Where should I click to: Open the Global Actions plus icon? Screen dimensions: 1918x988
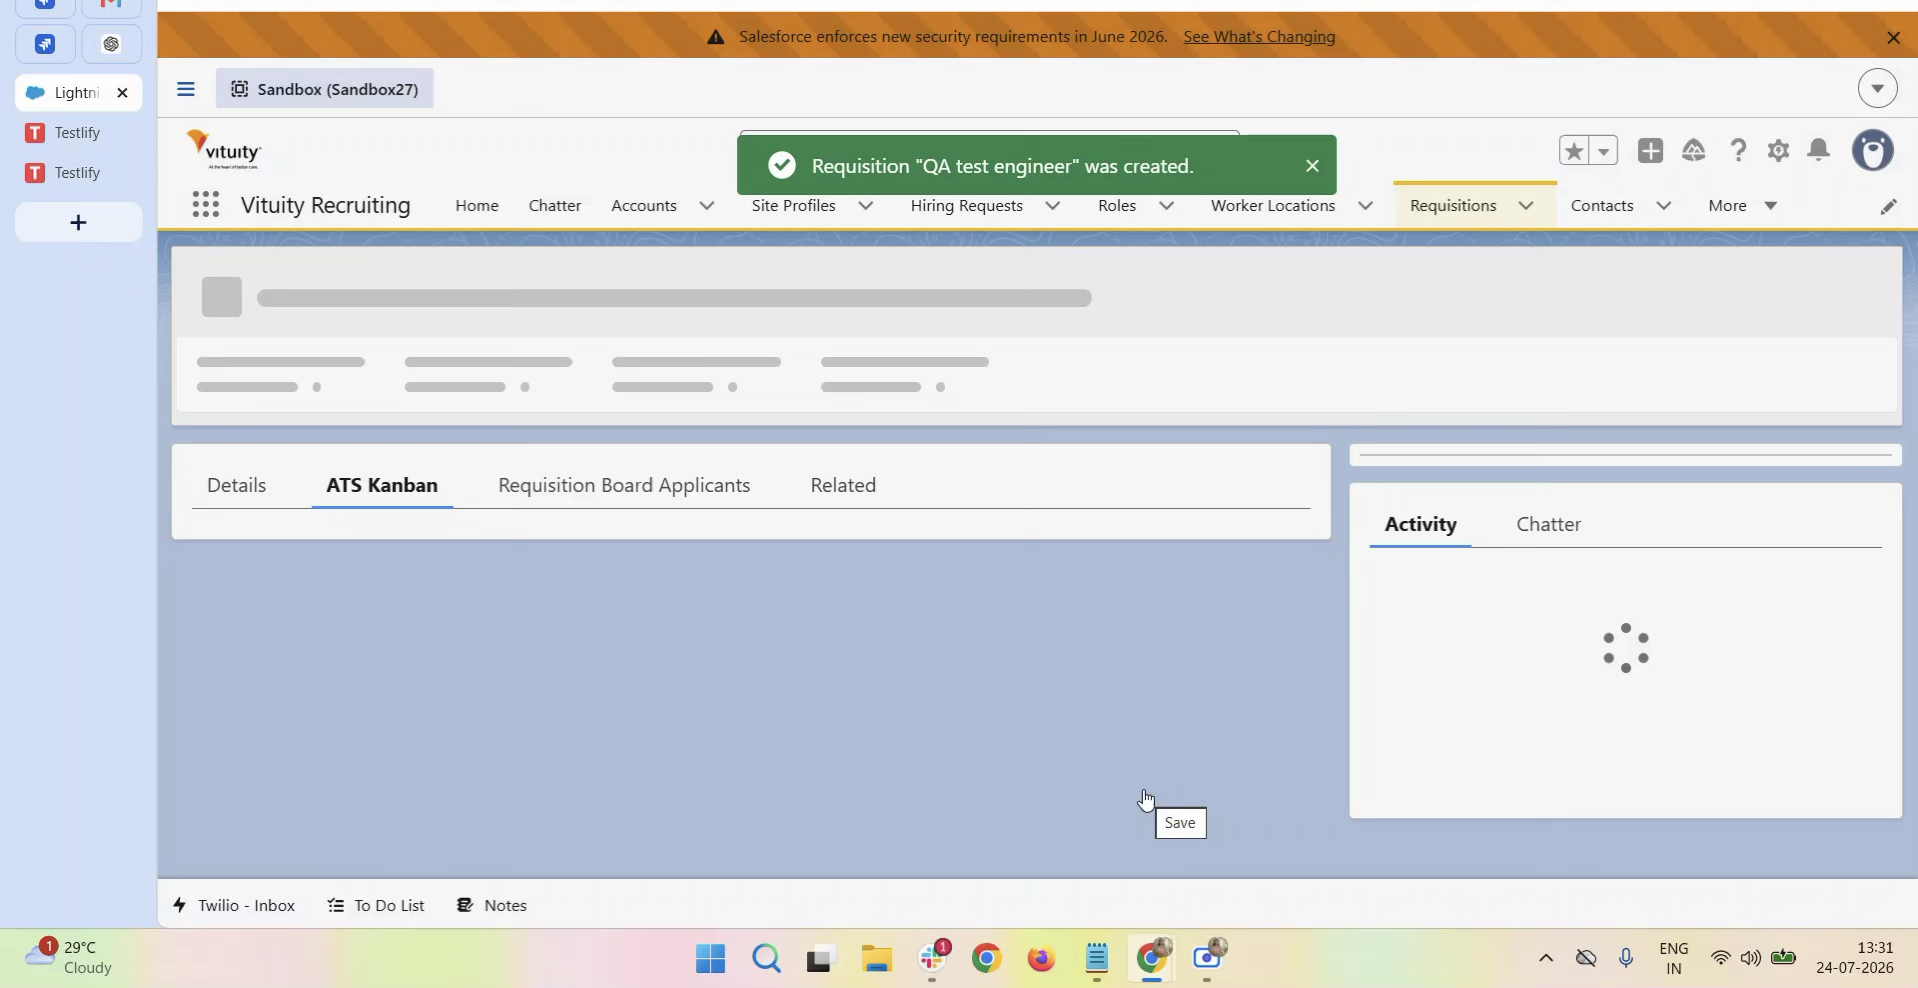pyautogui.click(x=1650, y=151)
